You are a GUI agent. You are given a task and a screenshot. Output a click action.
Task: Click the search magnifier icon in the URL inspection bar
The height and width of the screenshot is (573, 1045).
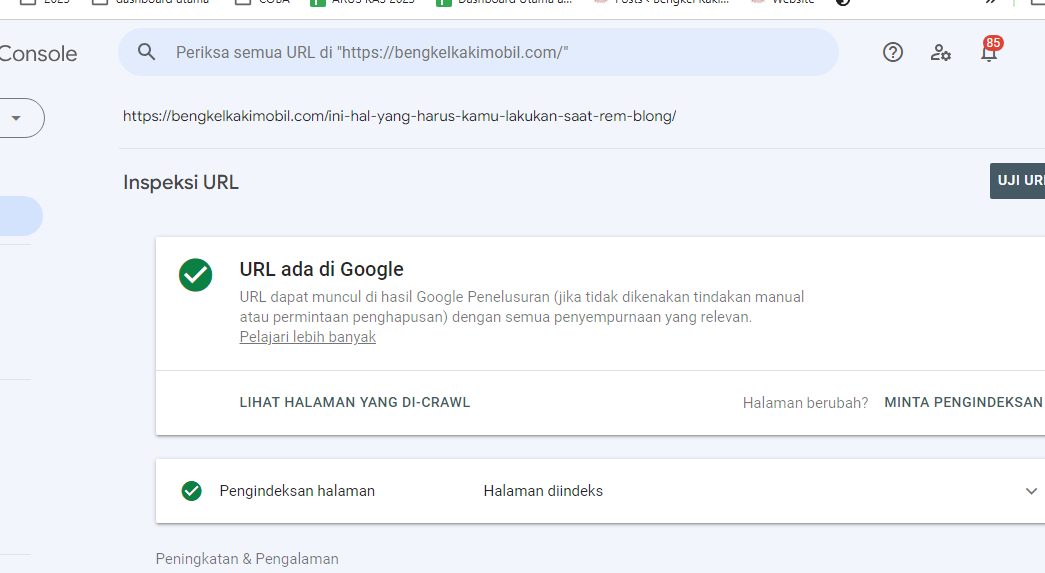[x=146, y=52]
